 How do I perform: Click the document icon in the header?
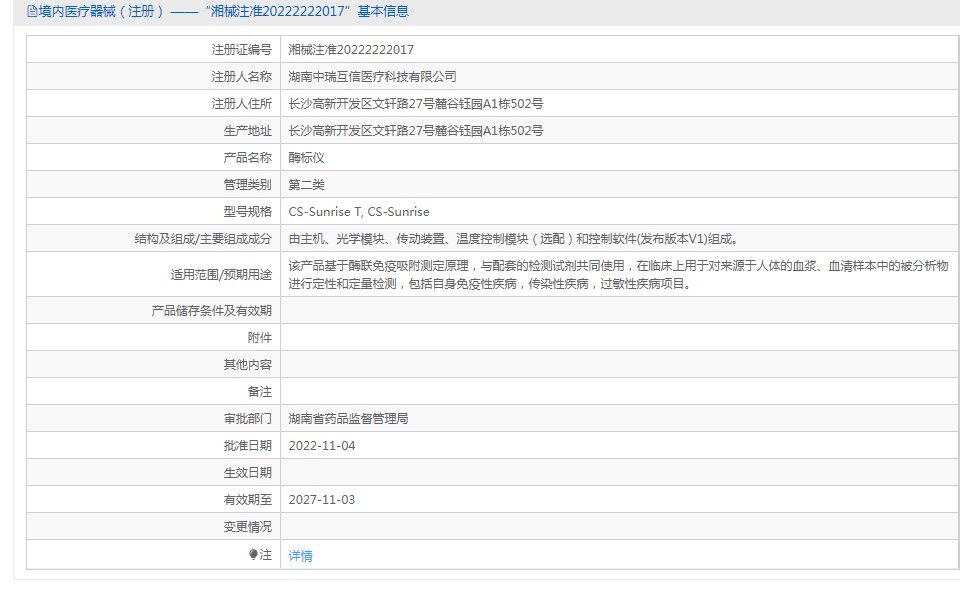coord(32,12)
